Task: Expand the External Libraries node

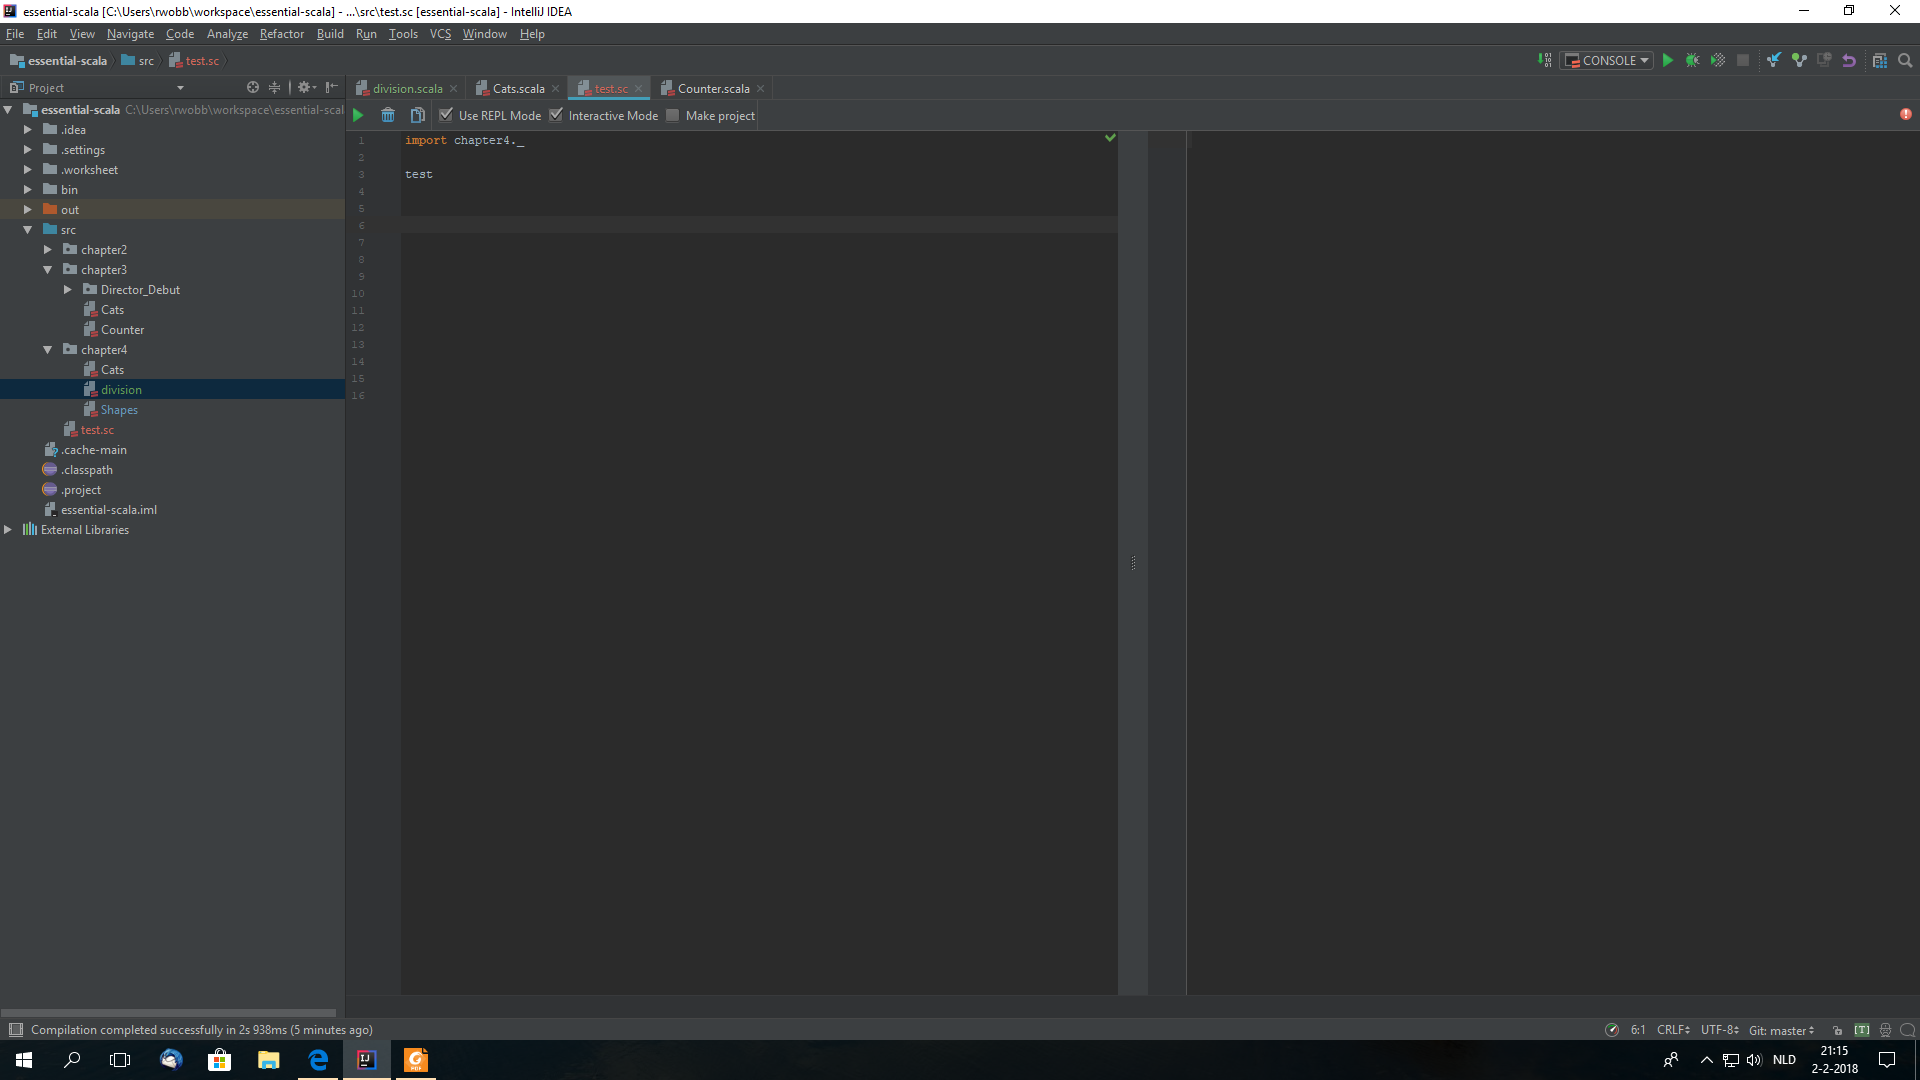Action: pyautogui.click(x=8, y=529)
